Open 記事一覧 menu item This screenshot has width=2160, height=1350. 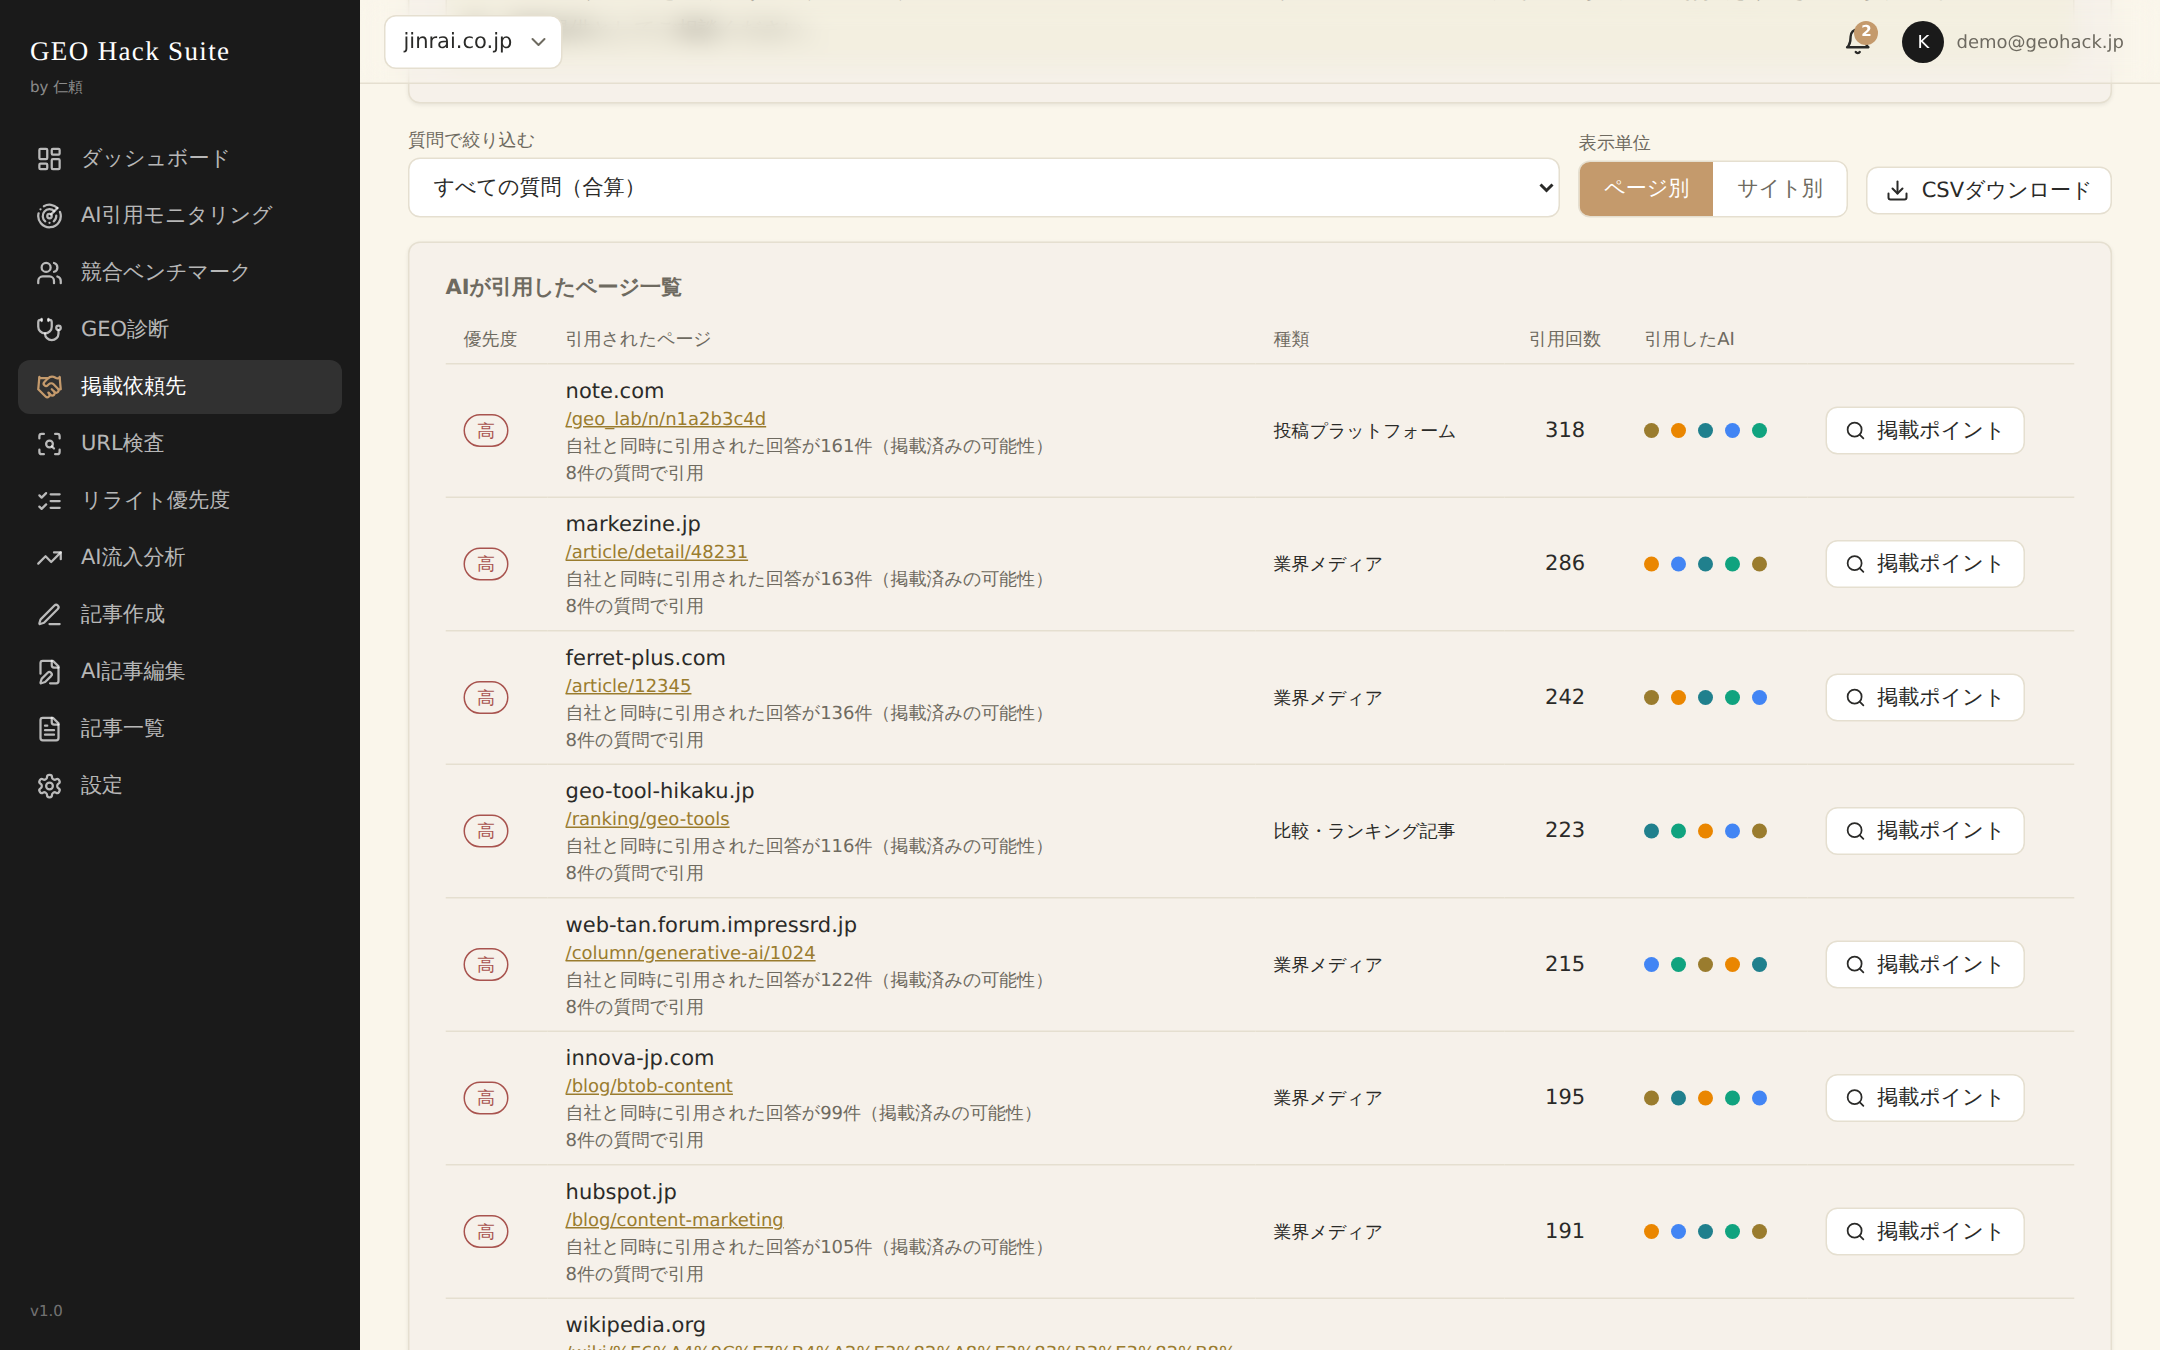180,728
